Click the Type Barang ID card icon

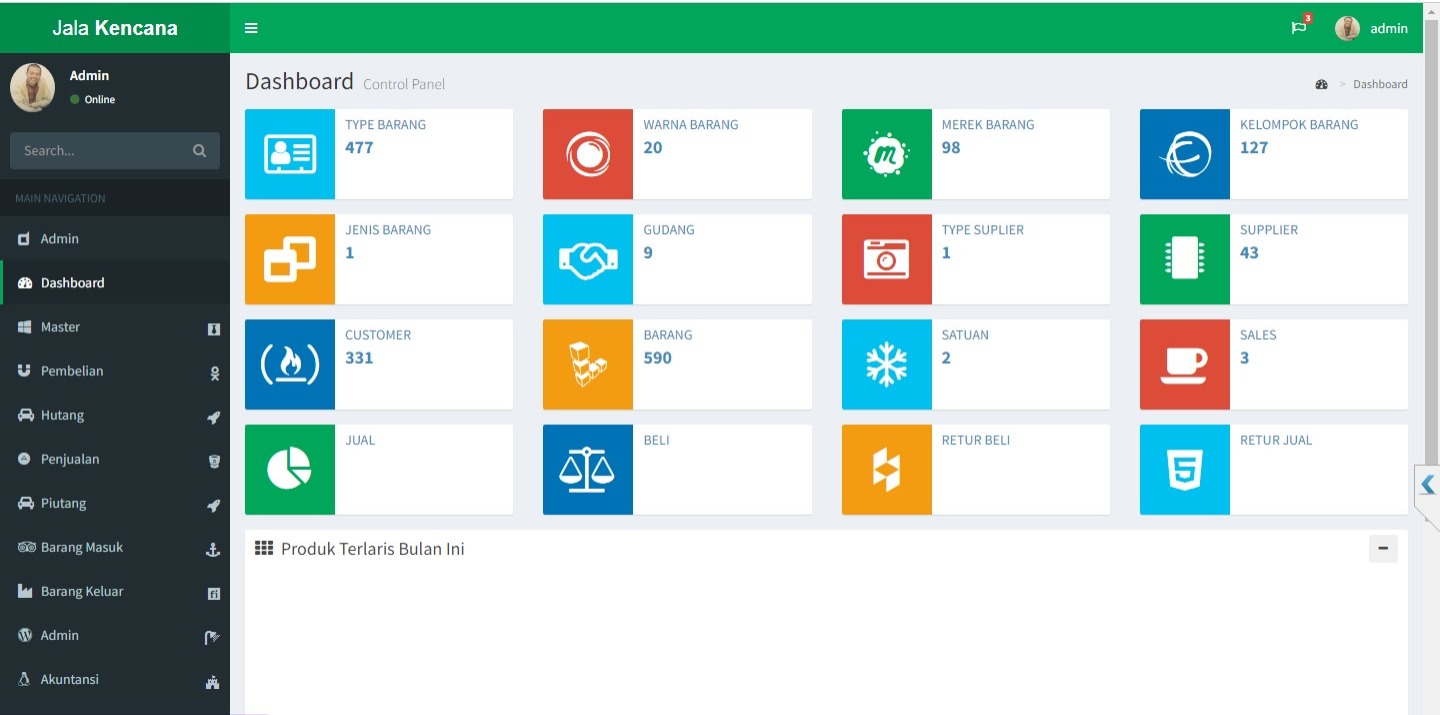point(290,154)
